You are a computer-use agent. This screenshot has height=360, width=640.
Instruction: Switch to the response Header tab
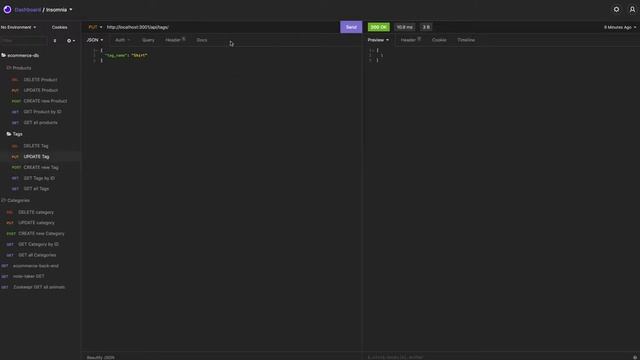[410, 40]
